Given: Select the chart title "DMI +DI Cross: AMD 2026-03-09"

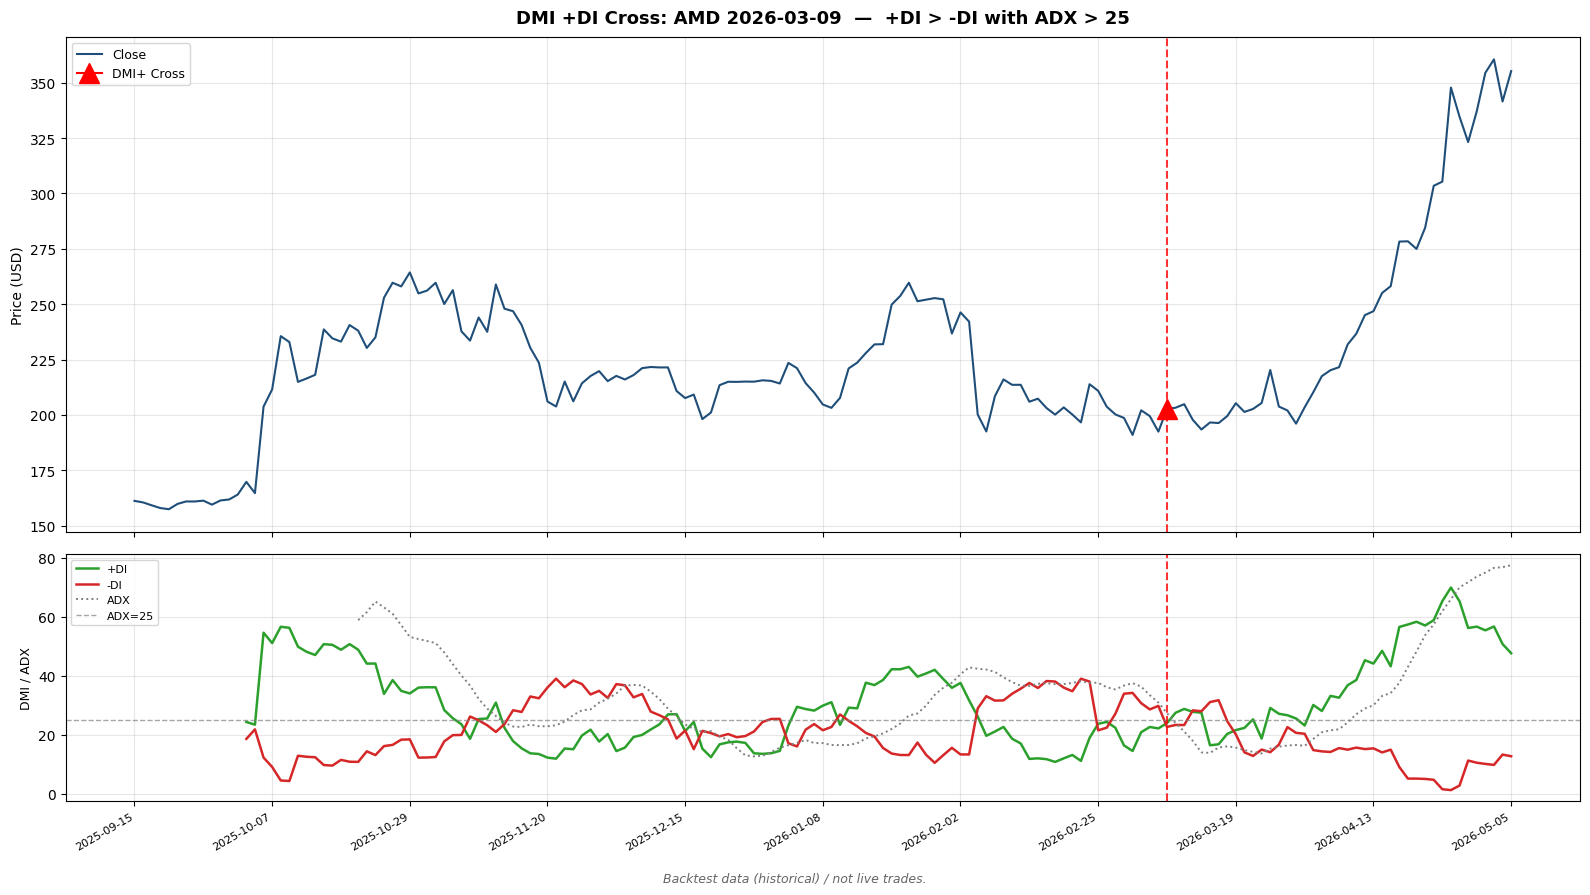Looking at the screenshot, I should click(x=678, y=18).
